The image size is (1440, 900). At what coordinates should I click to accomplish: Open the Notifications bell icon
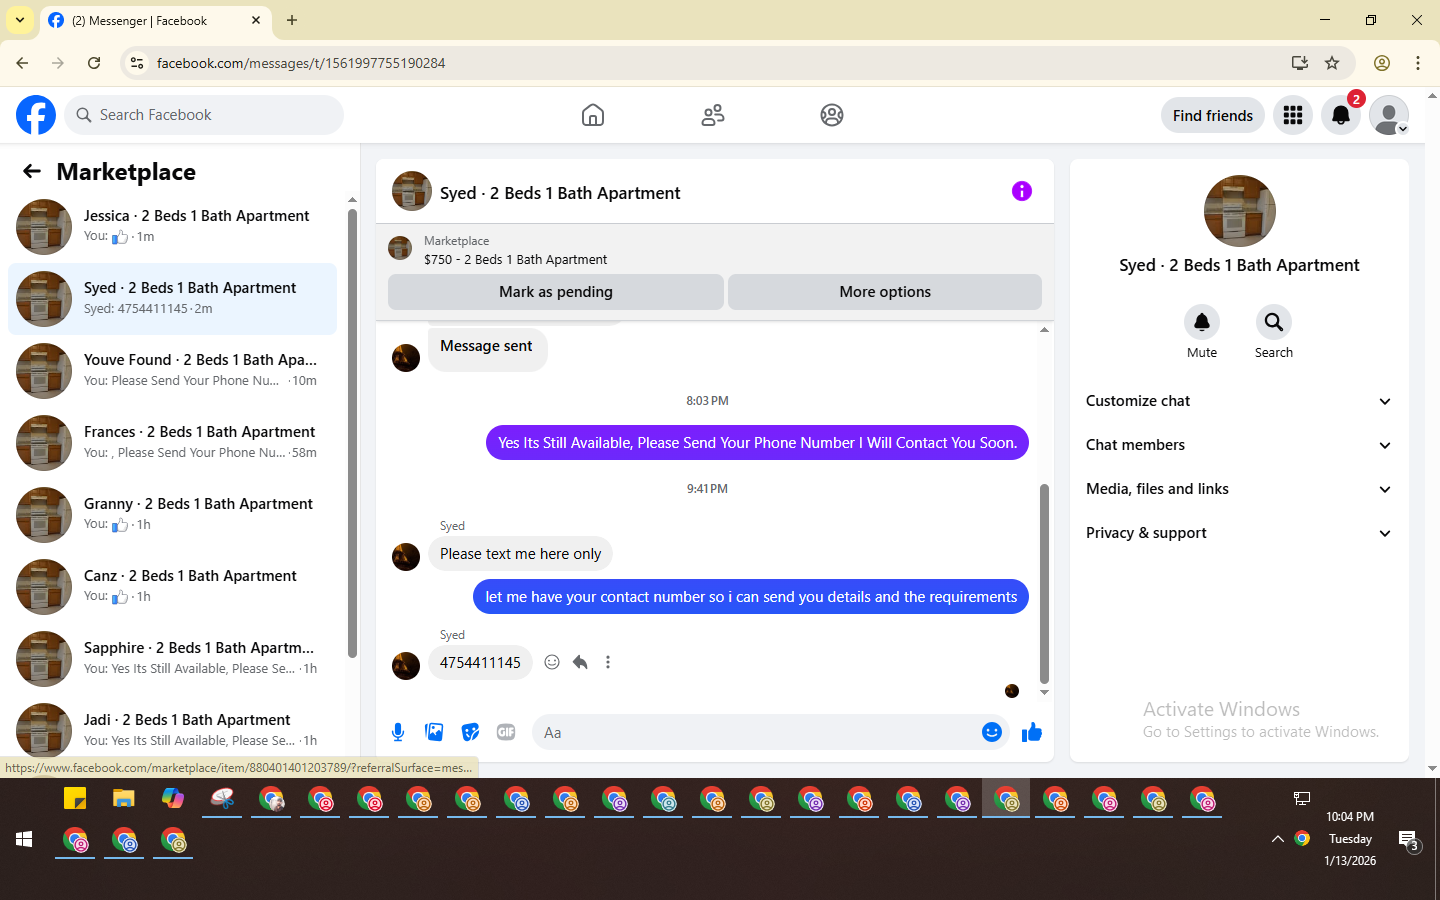coord(1341,115)
